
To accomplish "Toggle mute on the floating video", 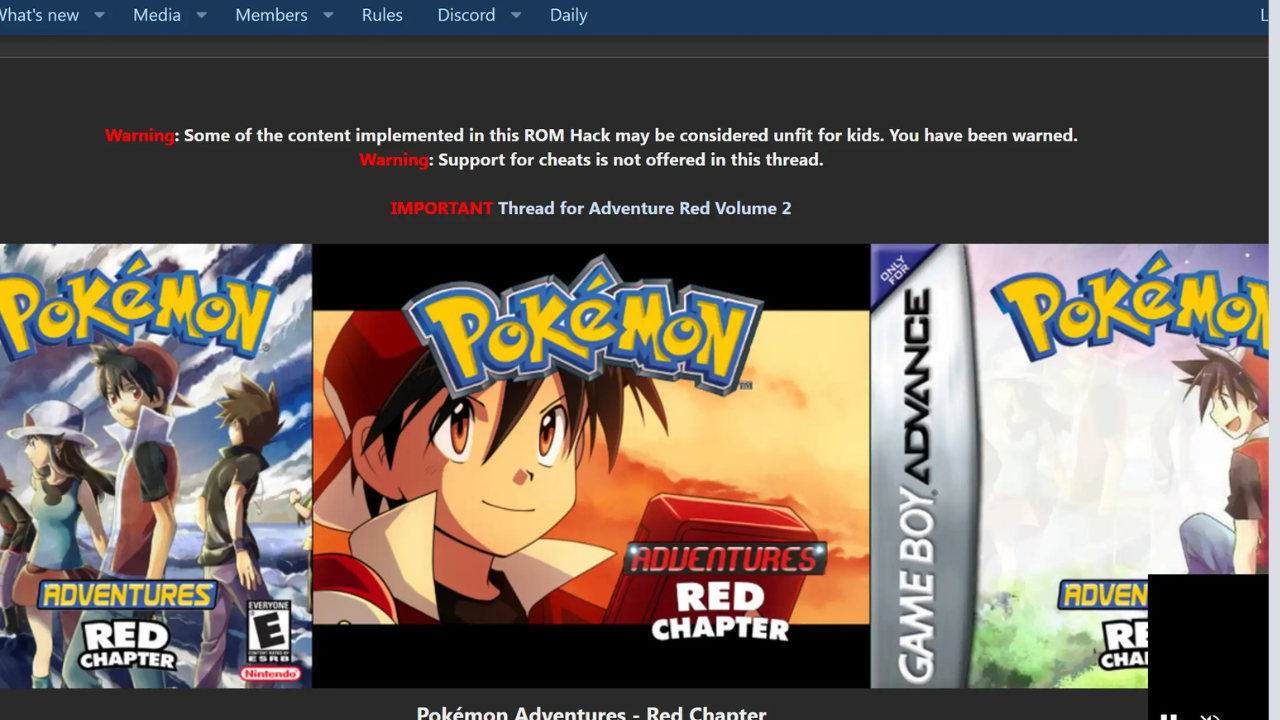I will [x=1210, y=716].
